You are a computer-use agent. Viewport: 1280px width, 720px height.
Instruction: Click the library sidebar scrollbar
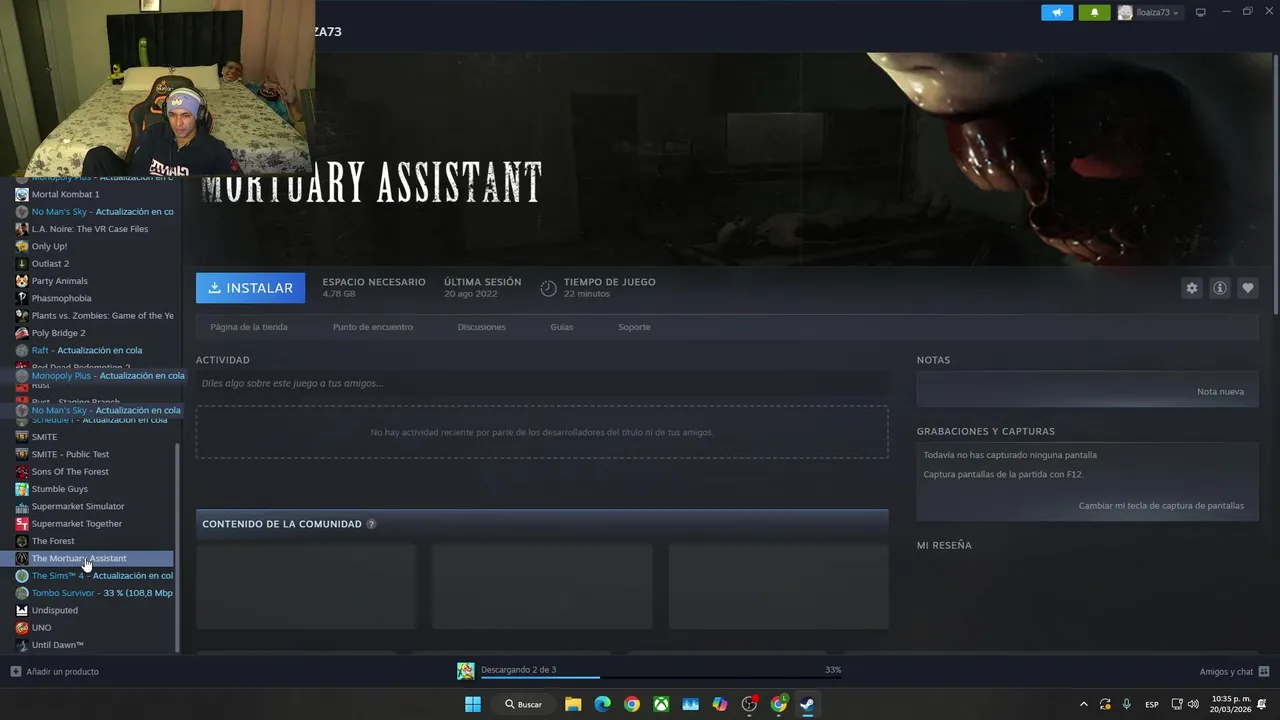178,548
